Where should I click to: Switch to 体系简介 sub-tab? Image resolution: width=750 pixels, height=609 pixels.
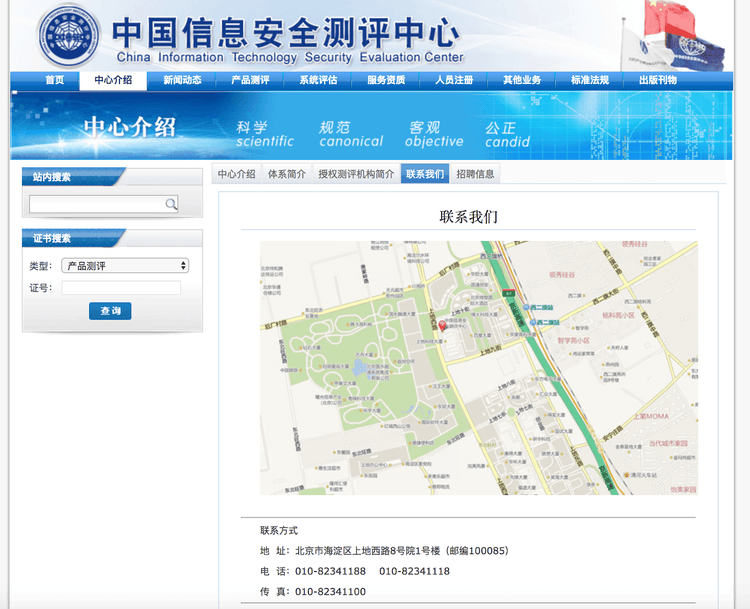point(287,174)
